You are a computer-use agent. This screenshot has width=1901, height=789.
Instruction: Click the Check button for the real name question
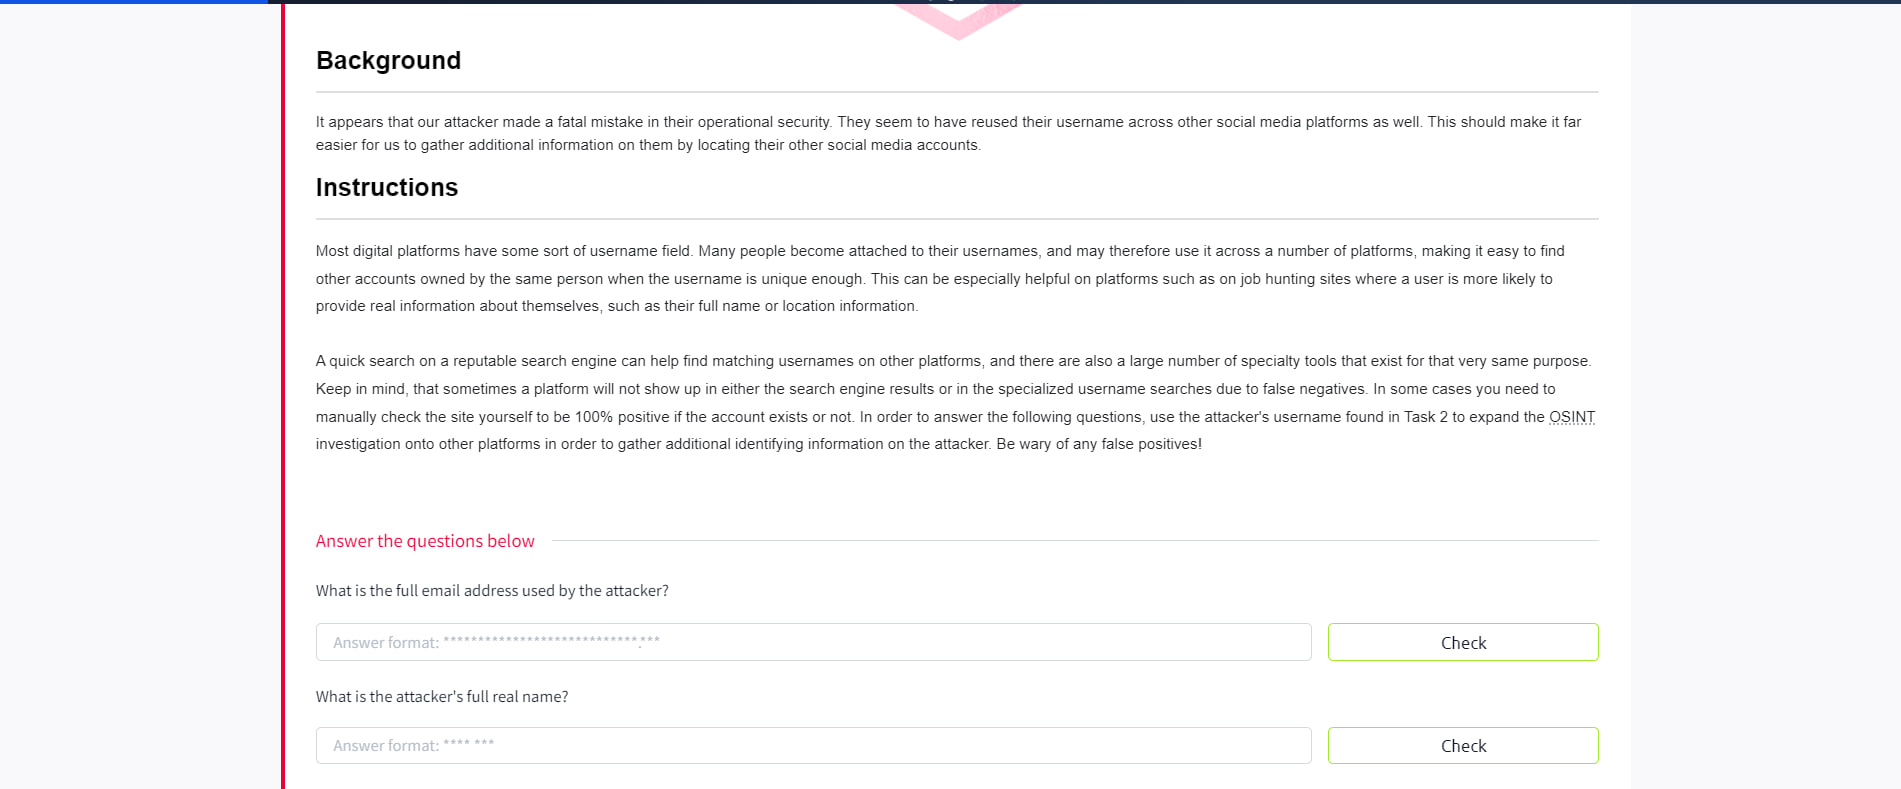1462,745
